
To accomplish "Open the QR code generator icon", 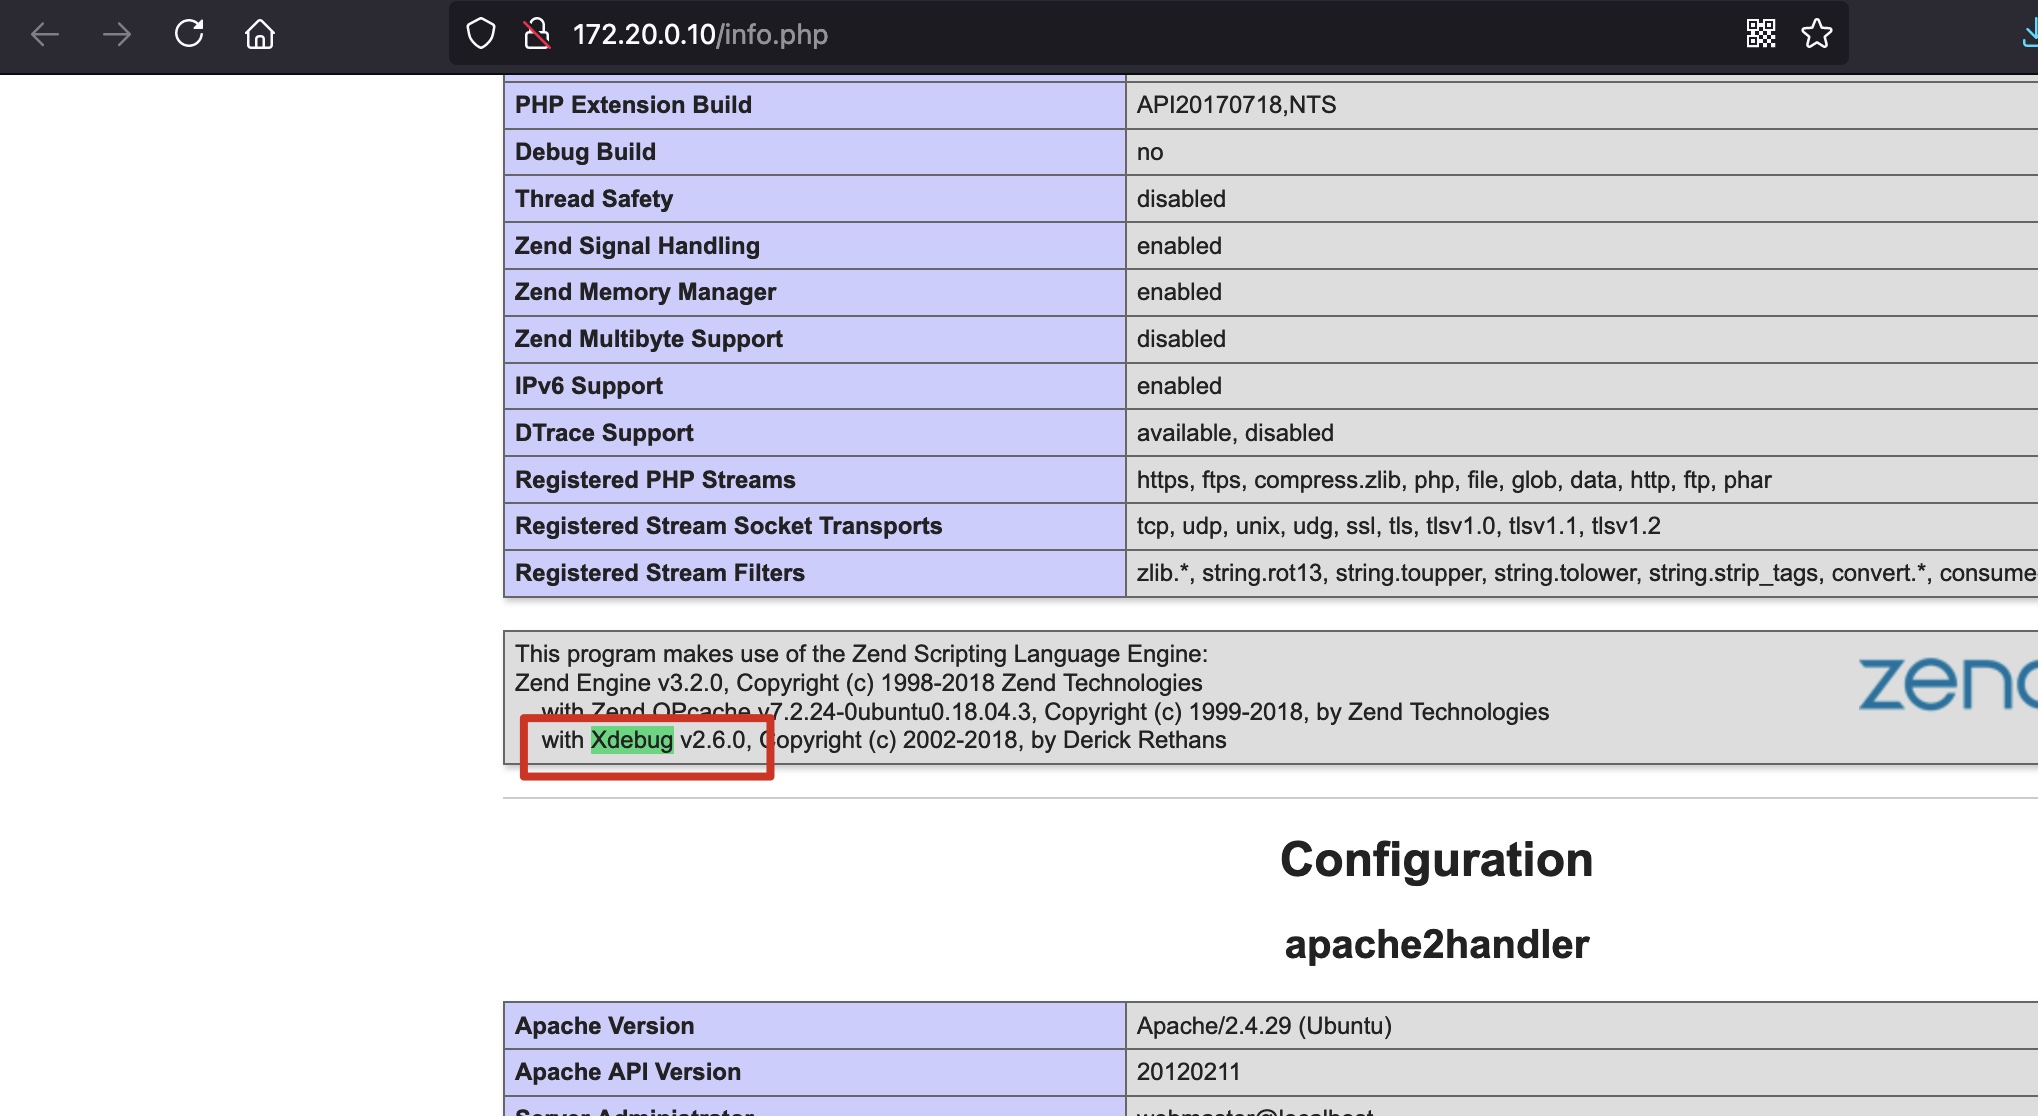I will pyautogui.click(x=1760, y=34).
